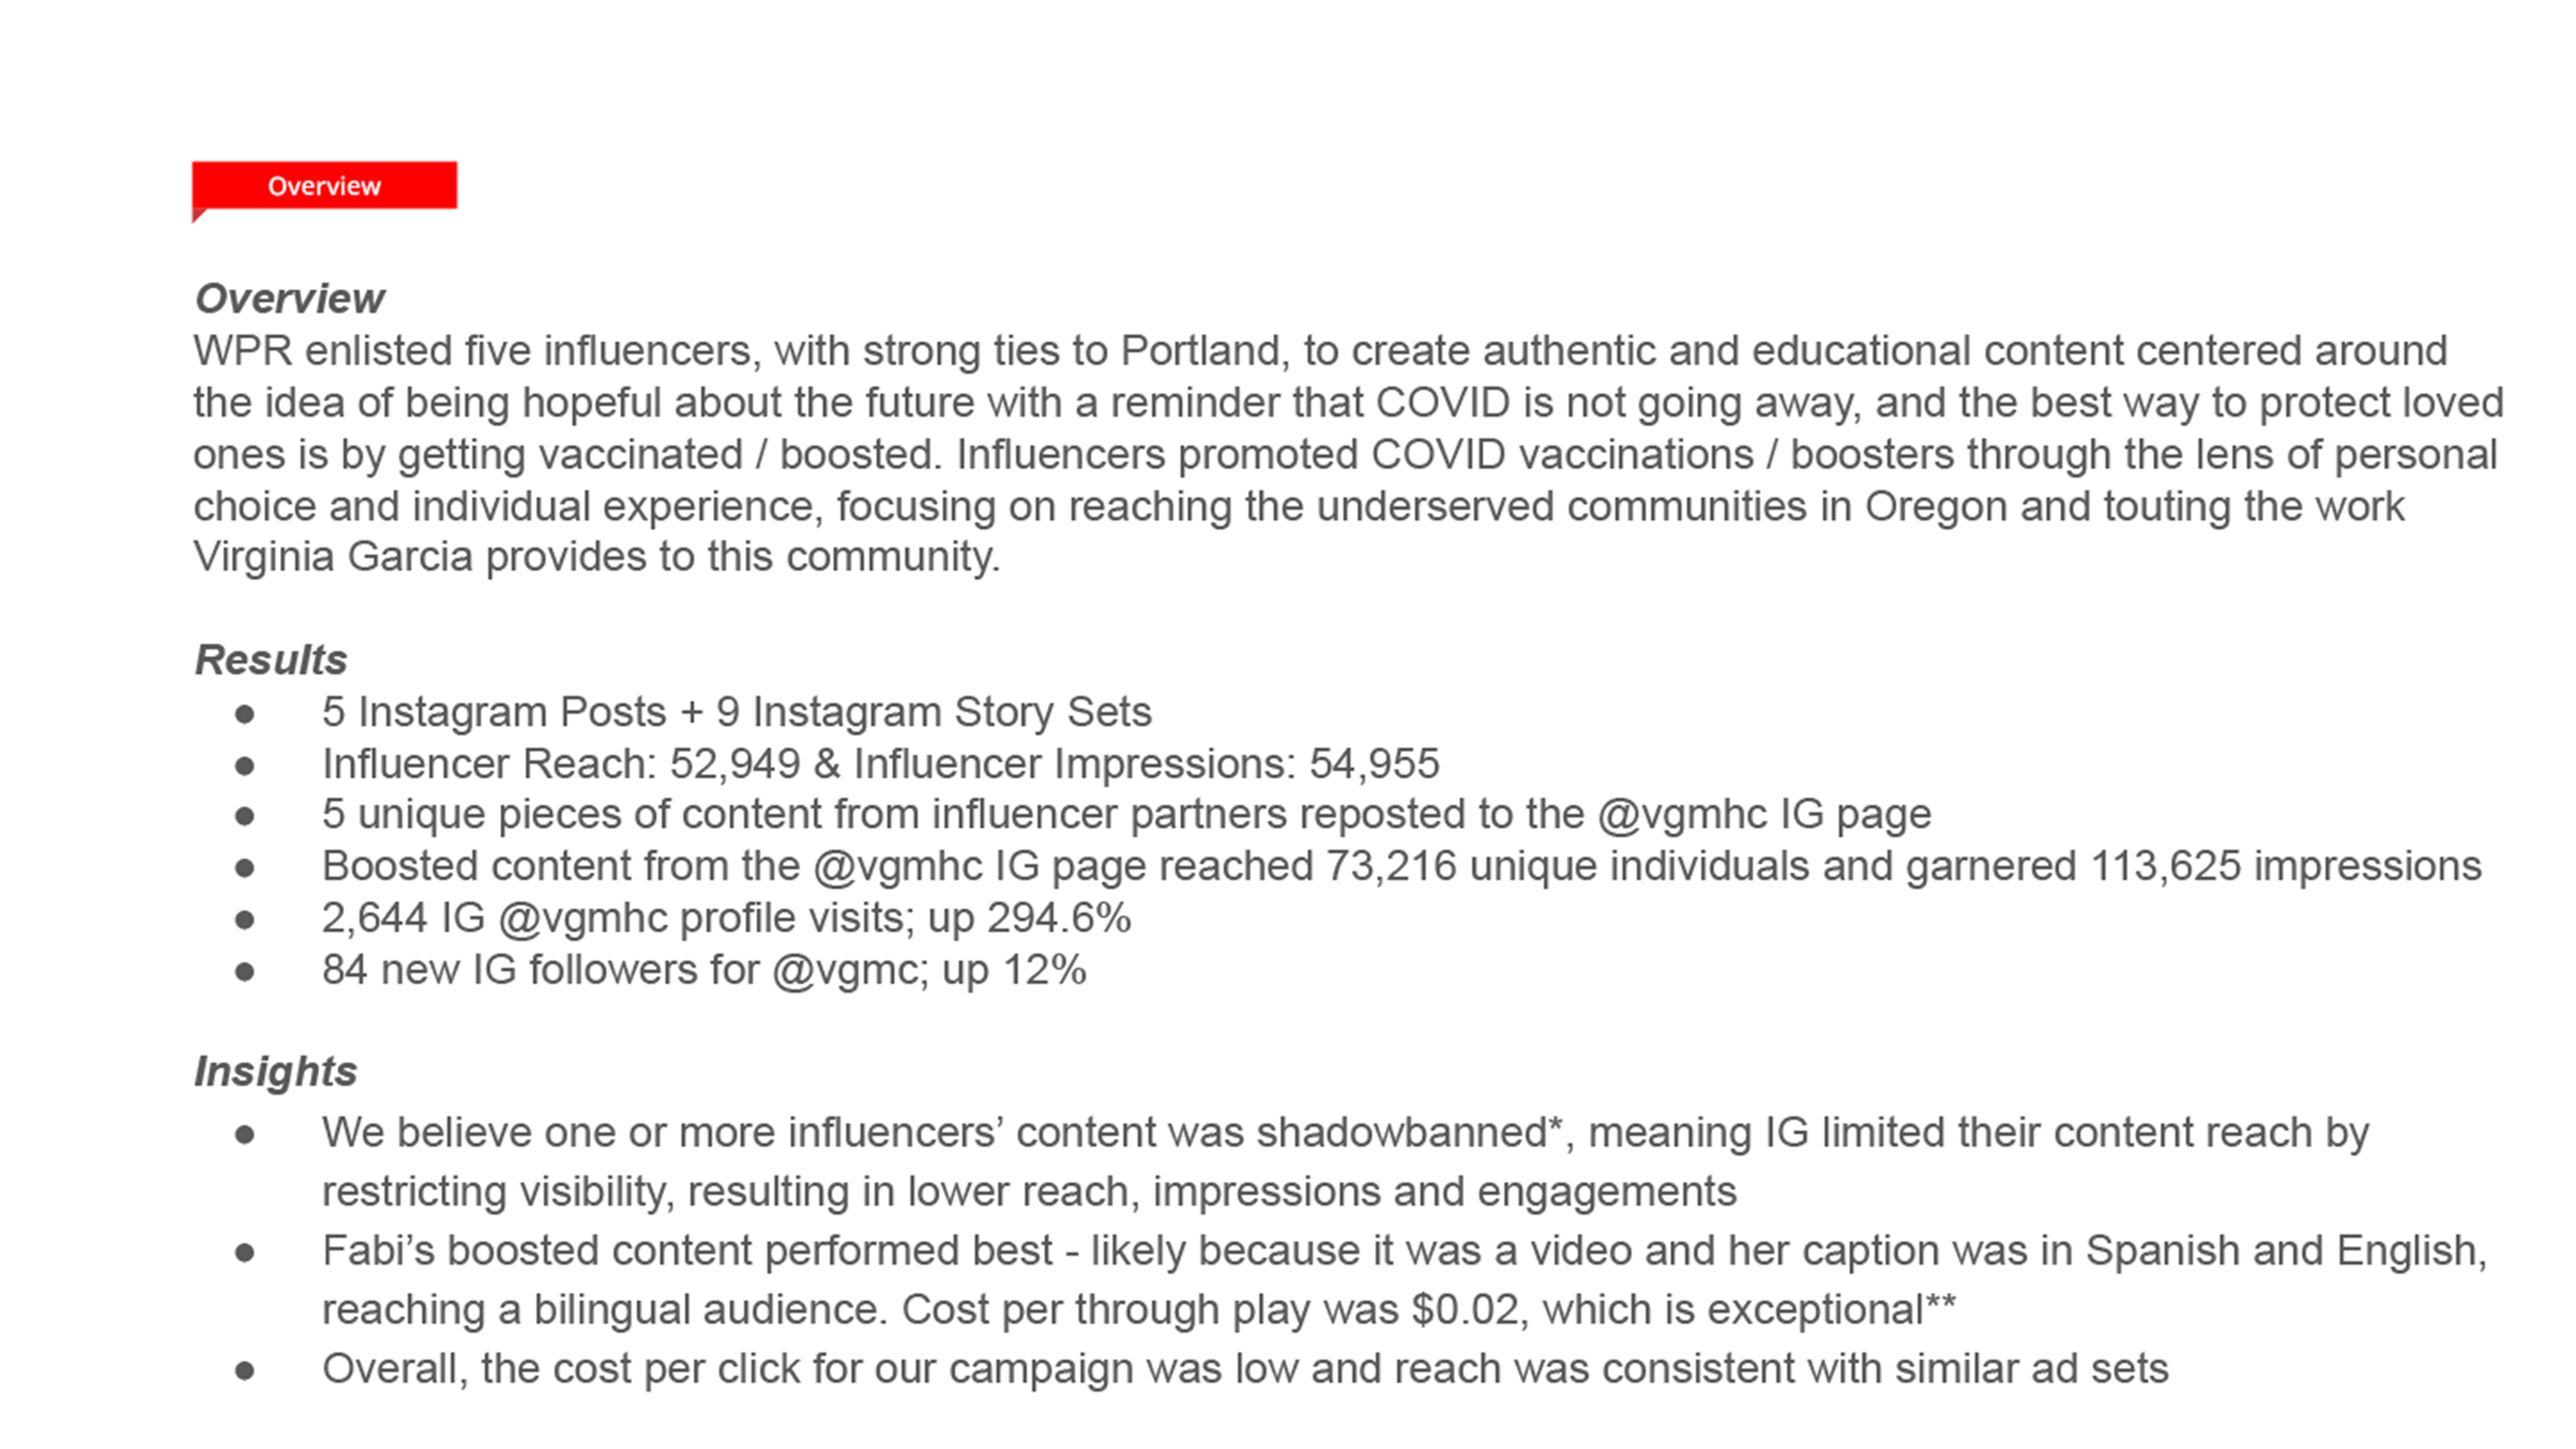
Task: Click 'Virginia Garcia' in the overview paragraph
Action: click(x=332, y=557)
